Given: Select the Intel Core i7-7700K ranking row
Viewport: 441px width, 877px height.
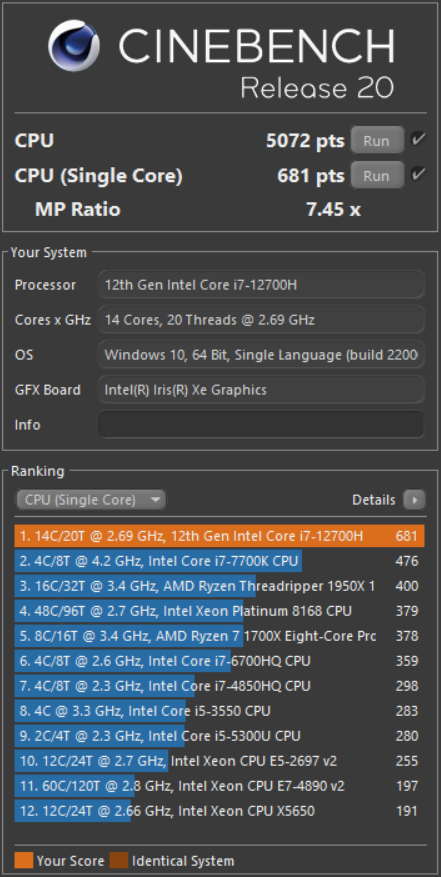Looking at the screenshot, I should click(x=219, y=561).
